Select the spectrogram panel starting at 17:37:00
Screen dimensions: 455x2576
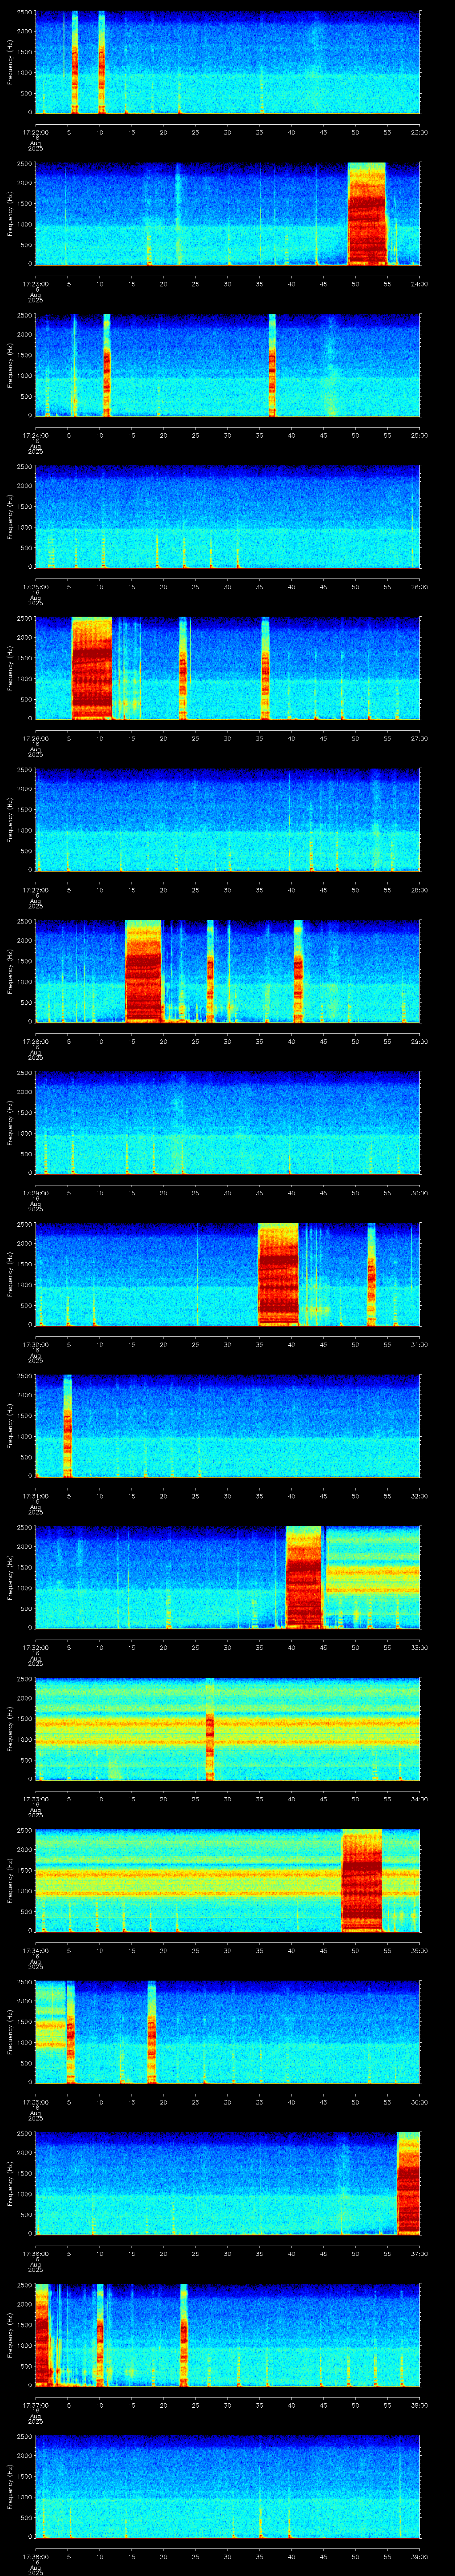(228, 2336)
